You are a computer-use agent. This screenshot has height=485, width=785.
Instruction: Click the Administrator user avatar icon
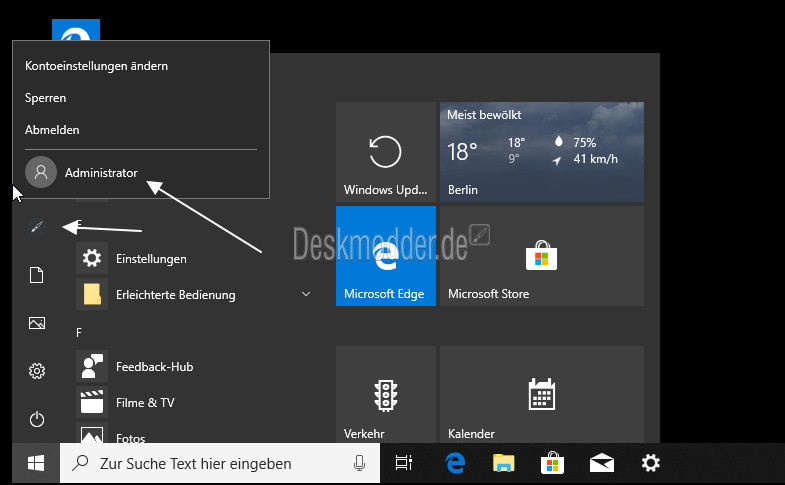pos(41,172)
